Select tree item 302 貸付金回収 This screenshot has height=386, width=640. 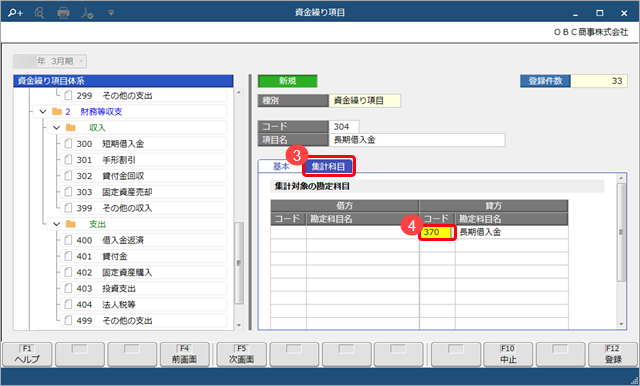pos(144,176)
